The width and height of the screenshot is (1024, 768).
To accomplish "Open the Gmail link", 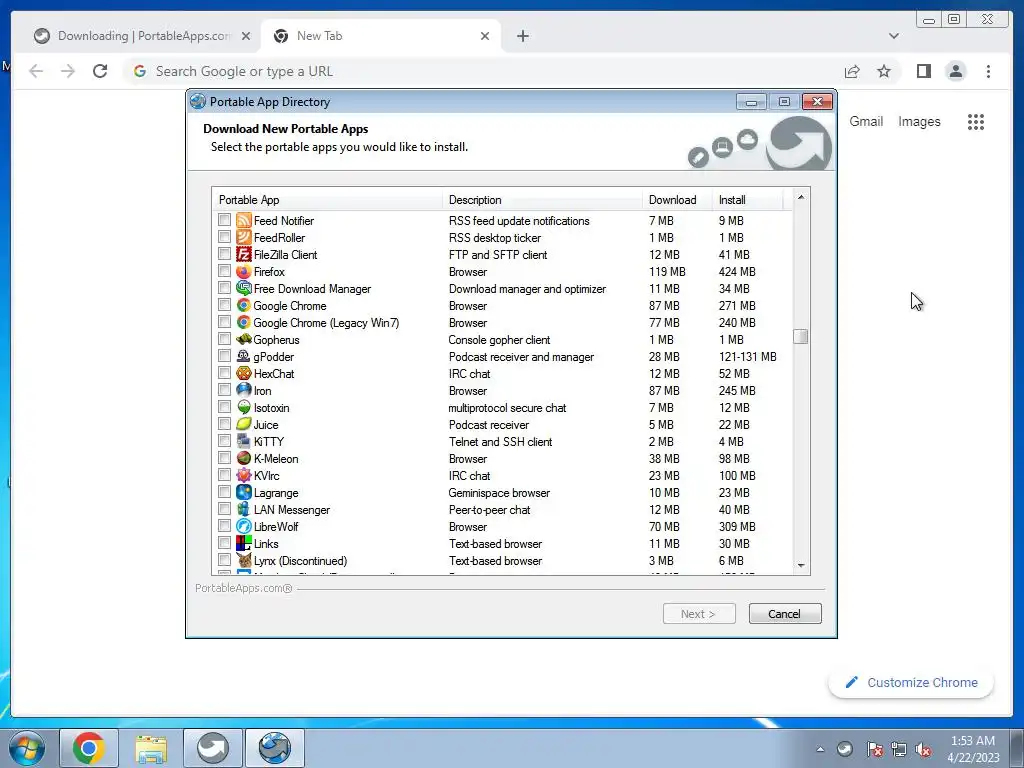I will pos(866,121).
